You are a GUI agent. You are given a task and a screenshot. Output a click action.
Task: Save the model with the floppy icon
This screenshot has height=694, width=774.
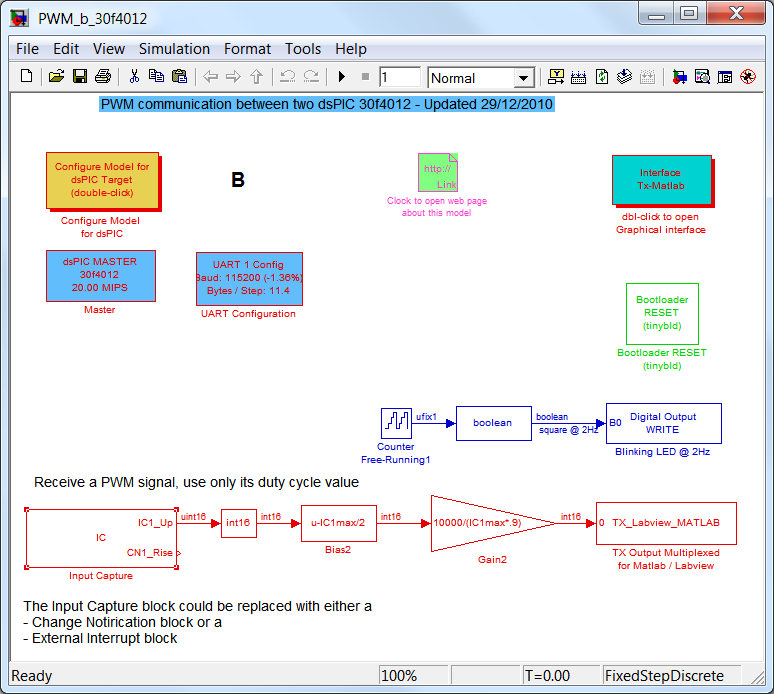(80, 77)
